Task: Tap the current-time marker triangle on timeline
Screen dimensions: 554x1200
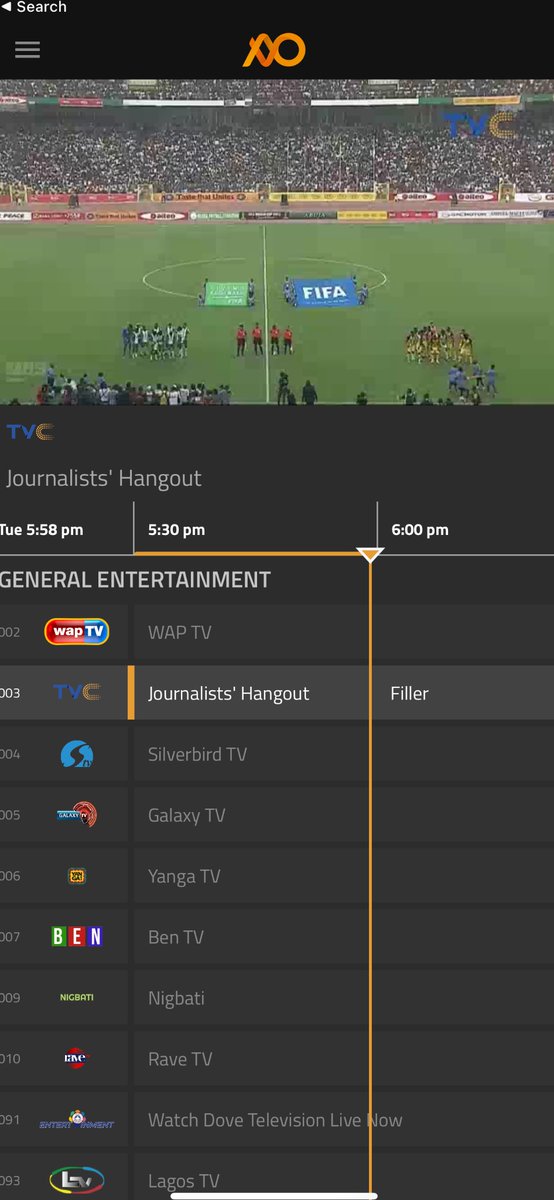Action: pos(370,554)
